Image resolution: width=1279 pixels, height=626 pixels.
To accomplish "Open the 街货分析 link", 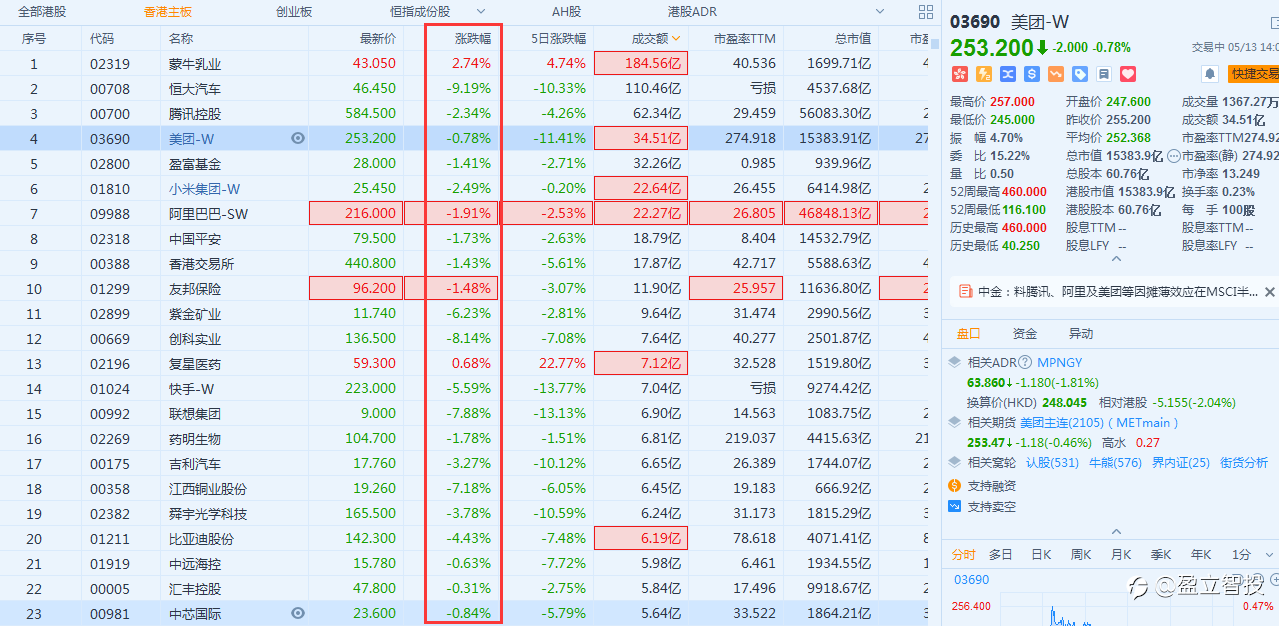I will click(1244, 462).
